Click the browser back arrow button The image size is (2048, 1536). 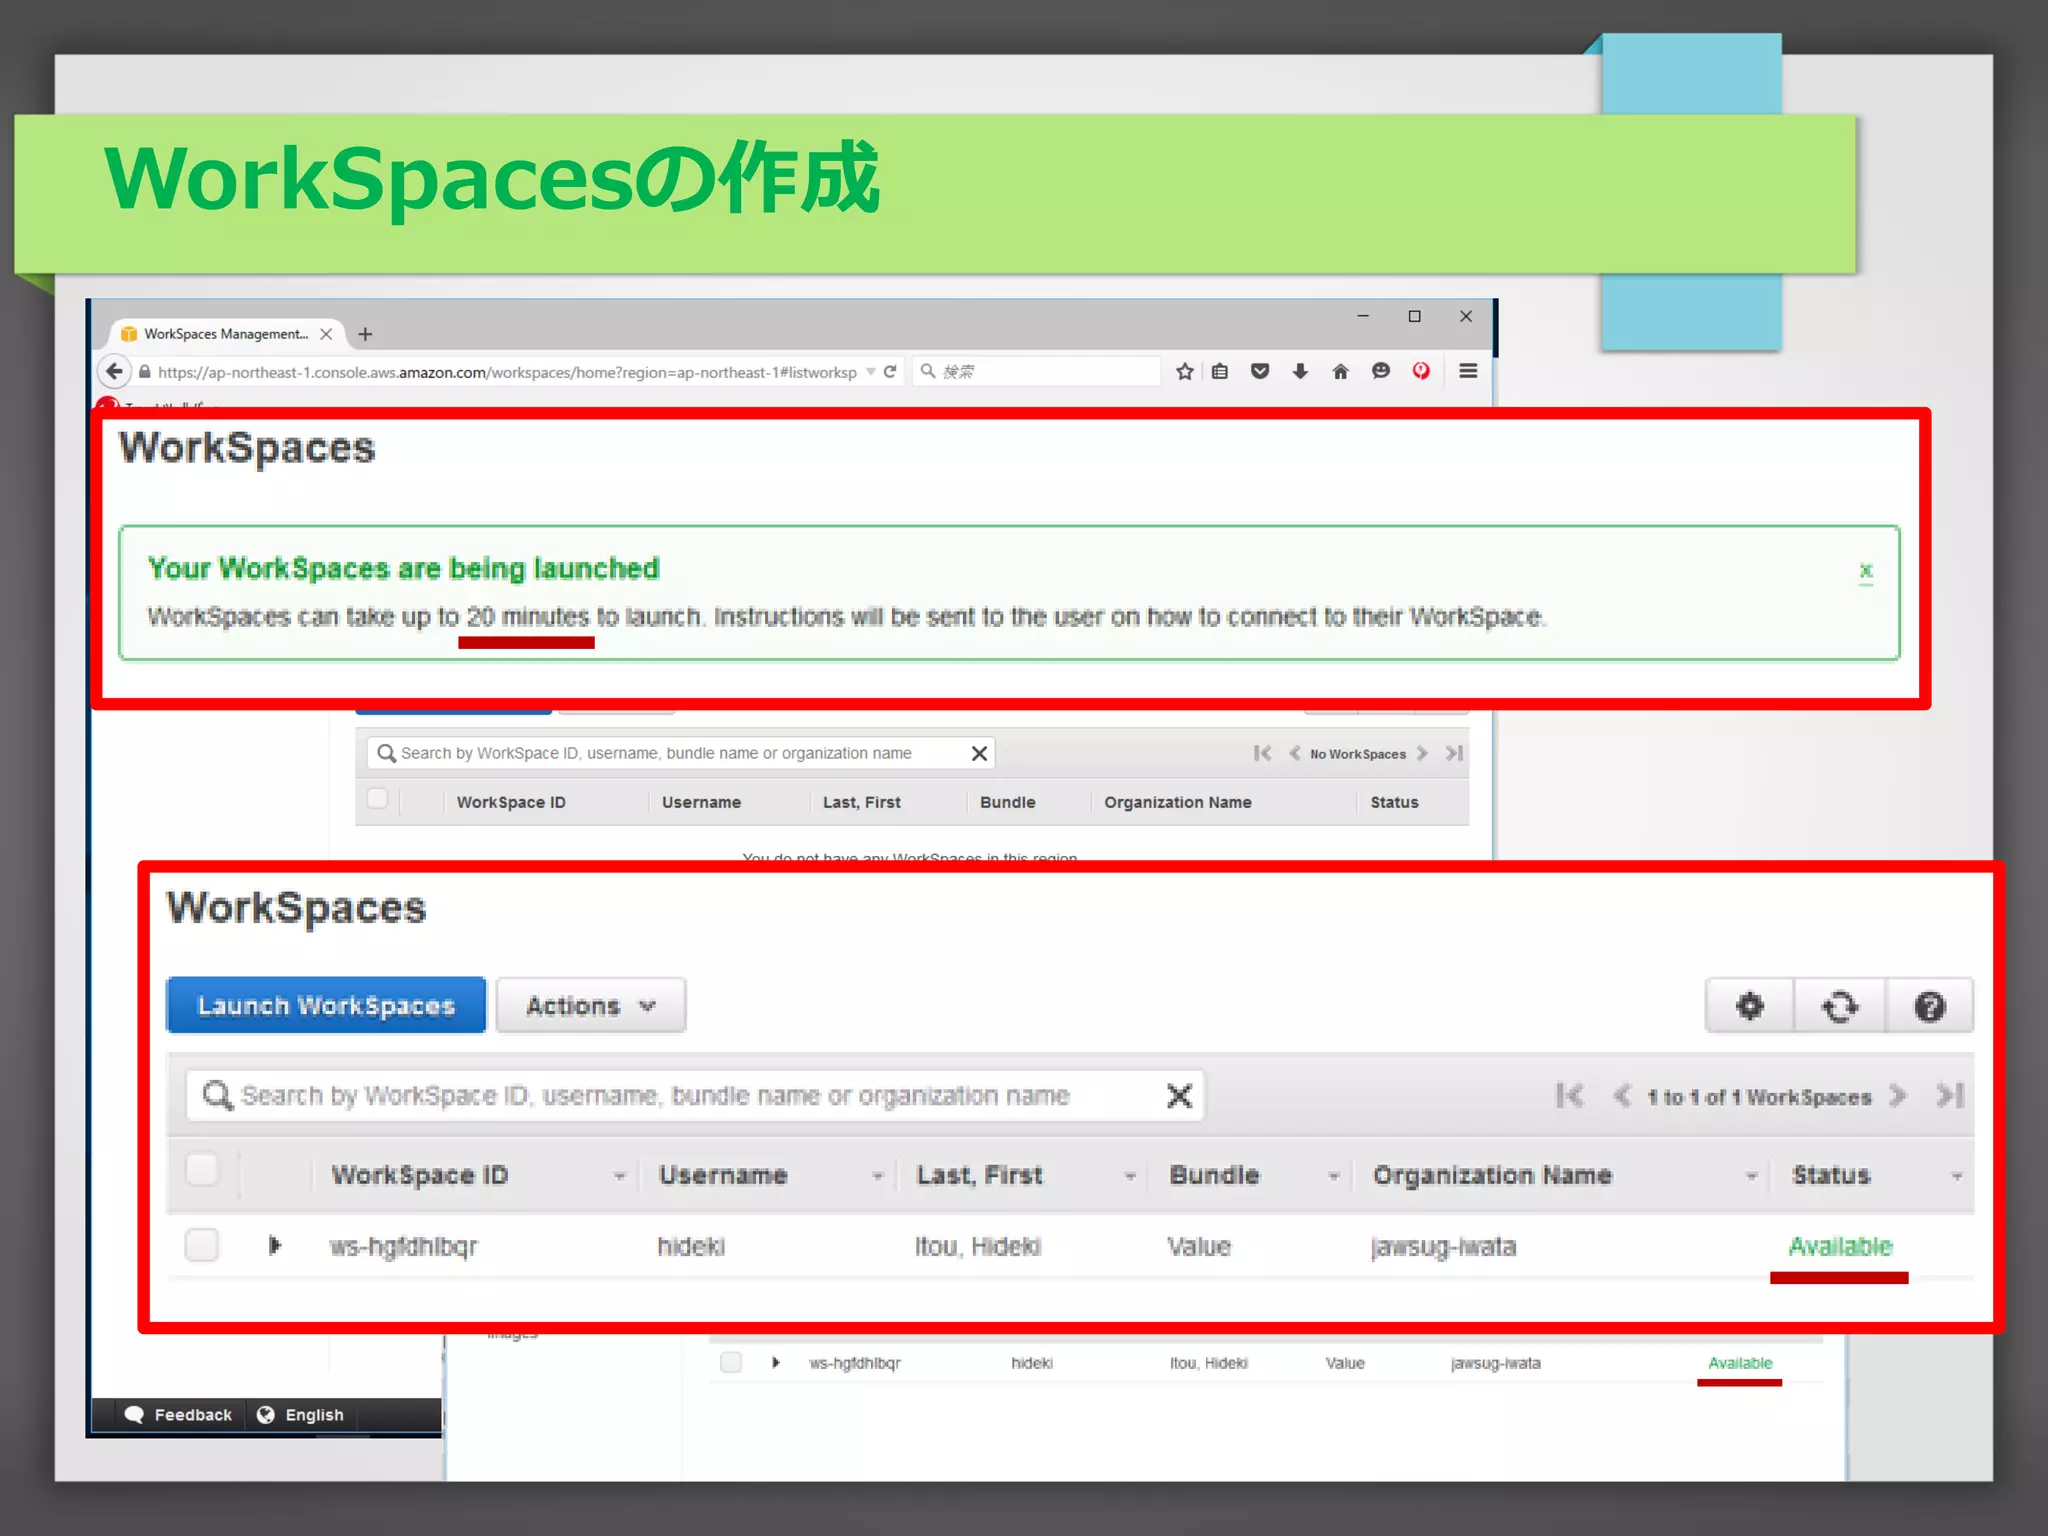[115, 371]
